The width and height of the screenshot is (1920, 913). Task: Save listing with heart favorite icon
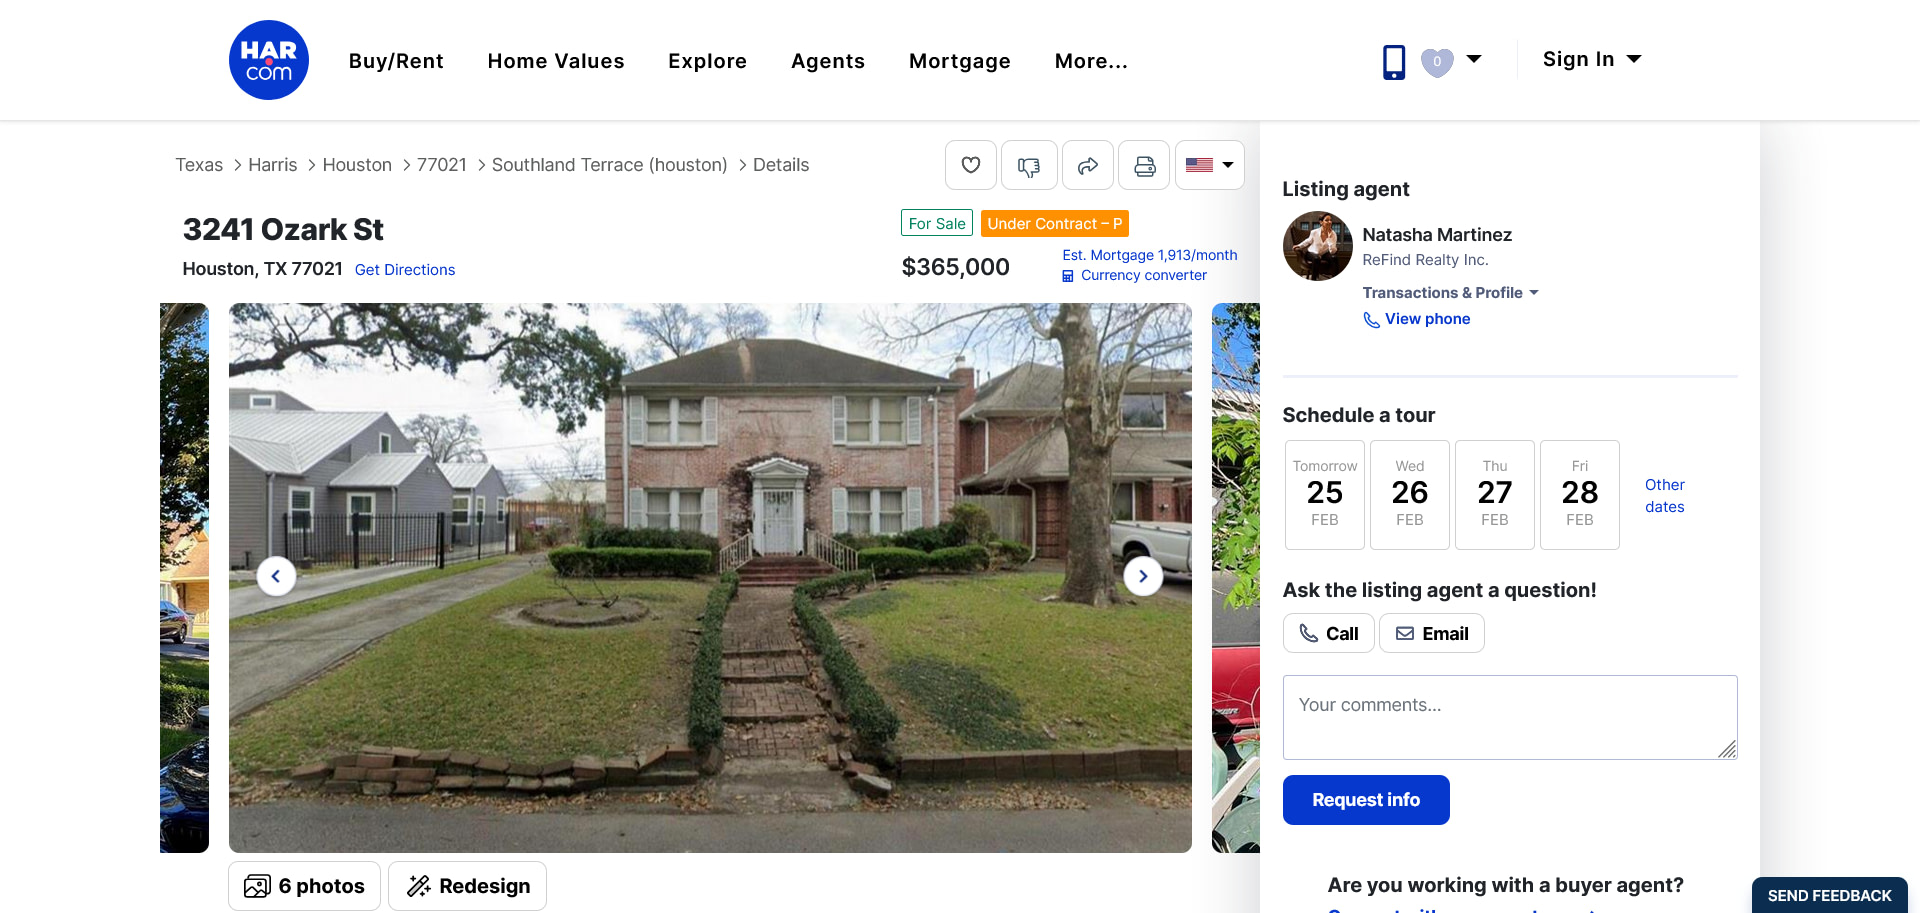[x=971, y=165]
